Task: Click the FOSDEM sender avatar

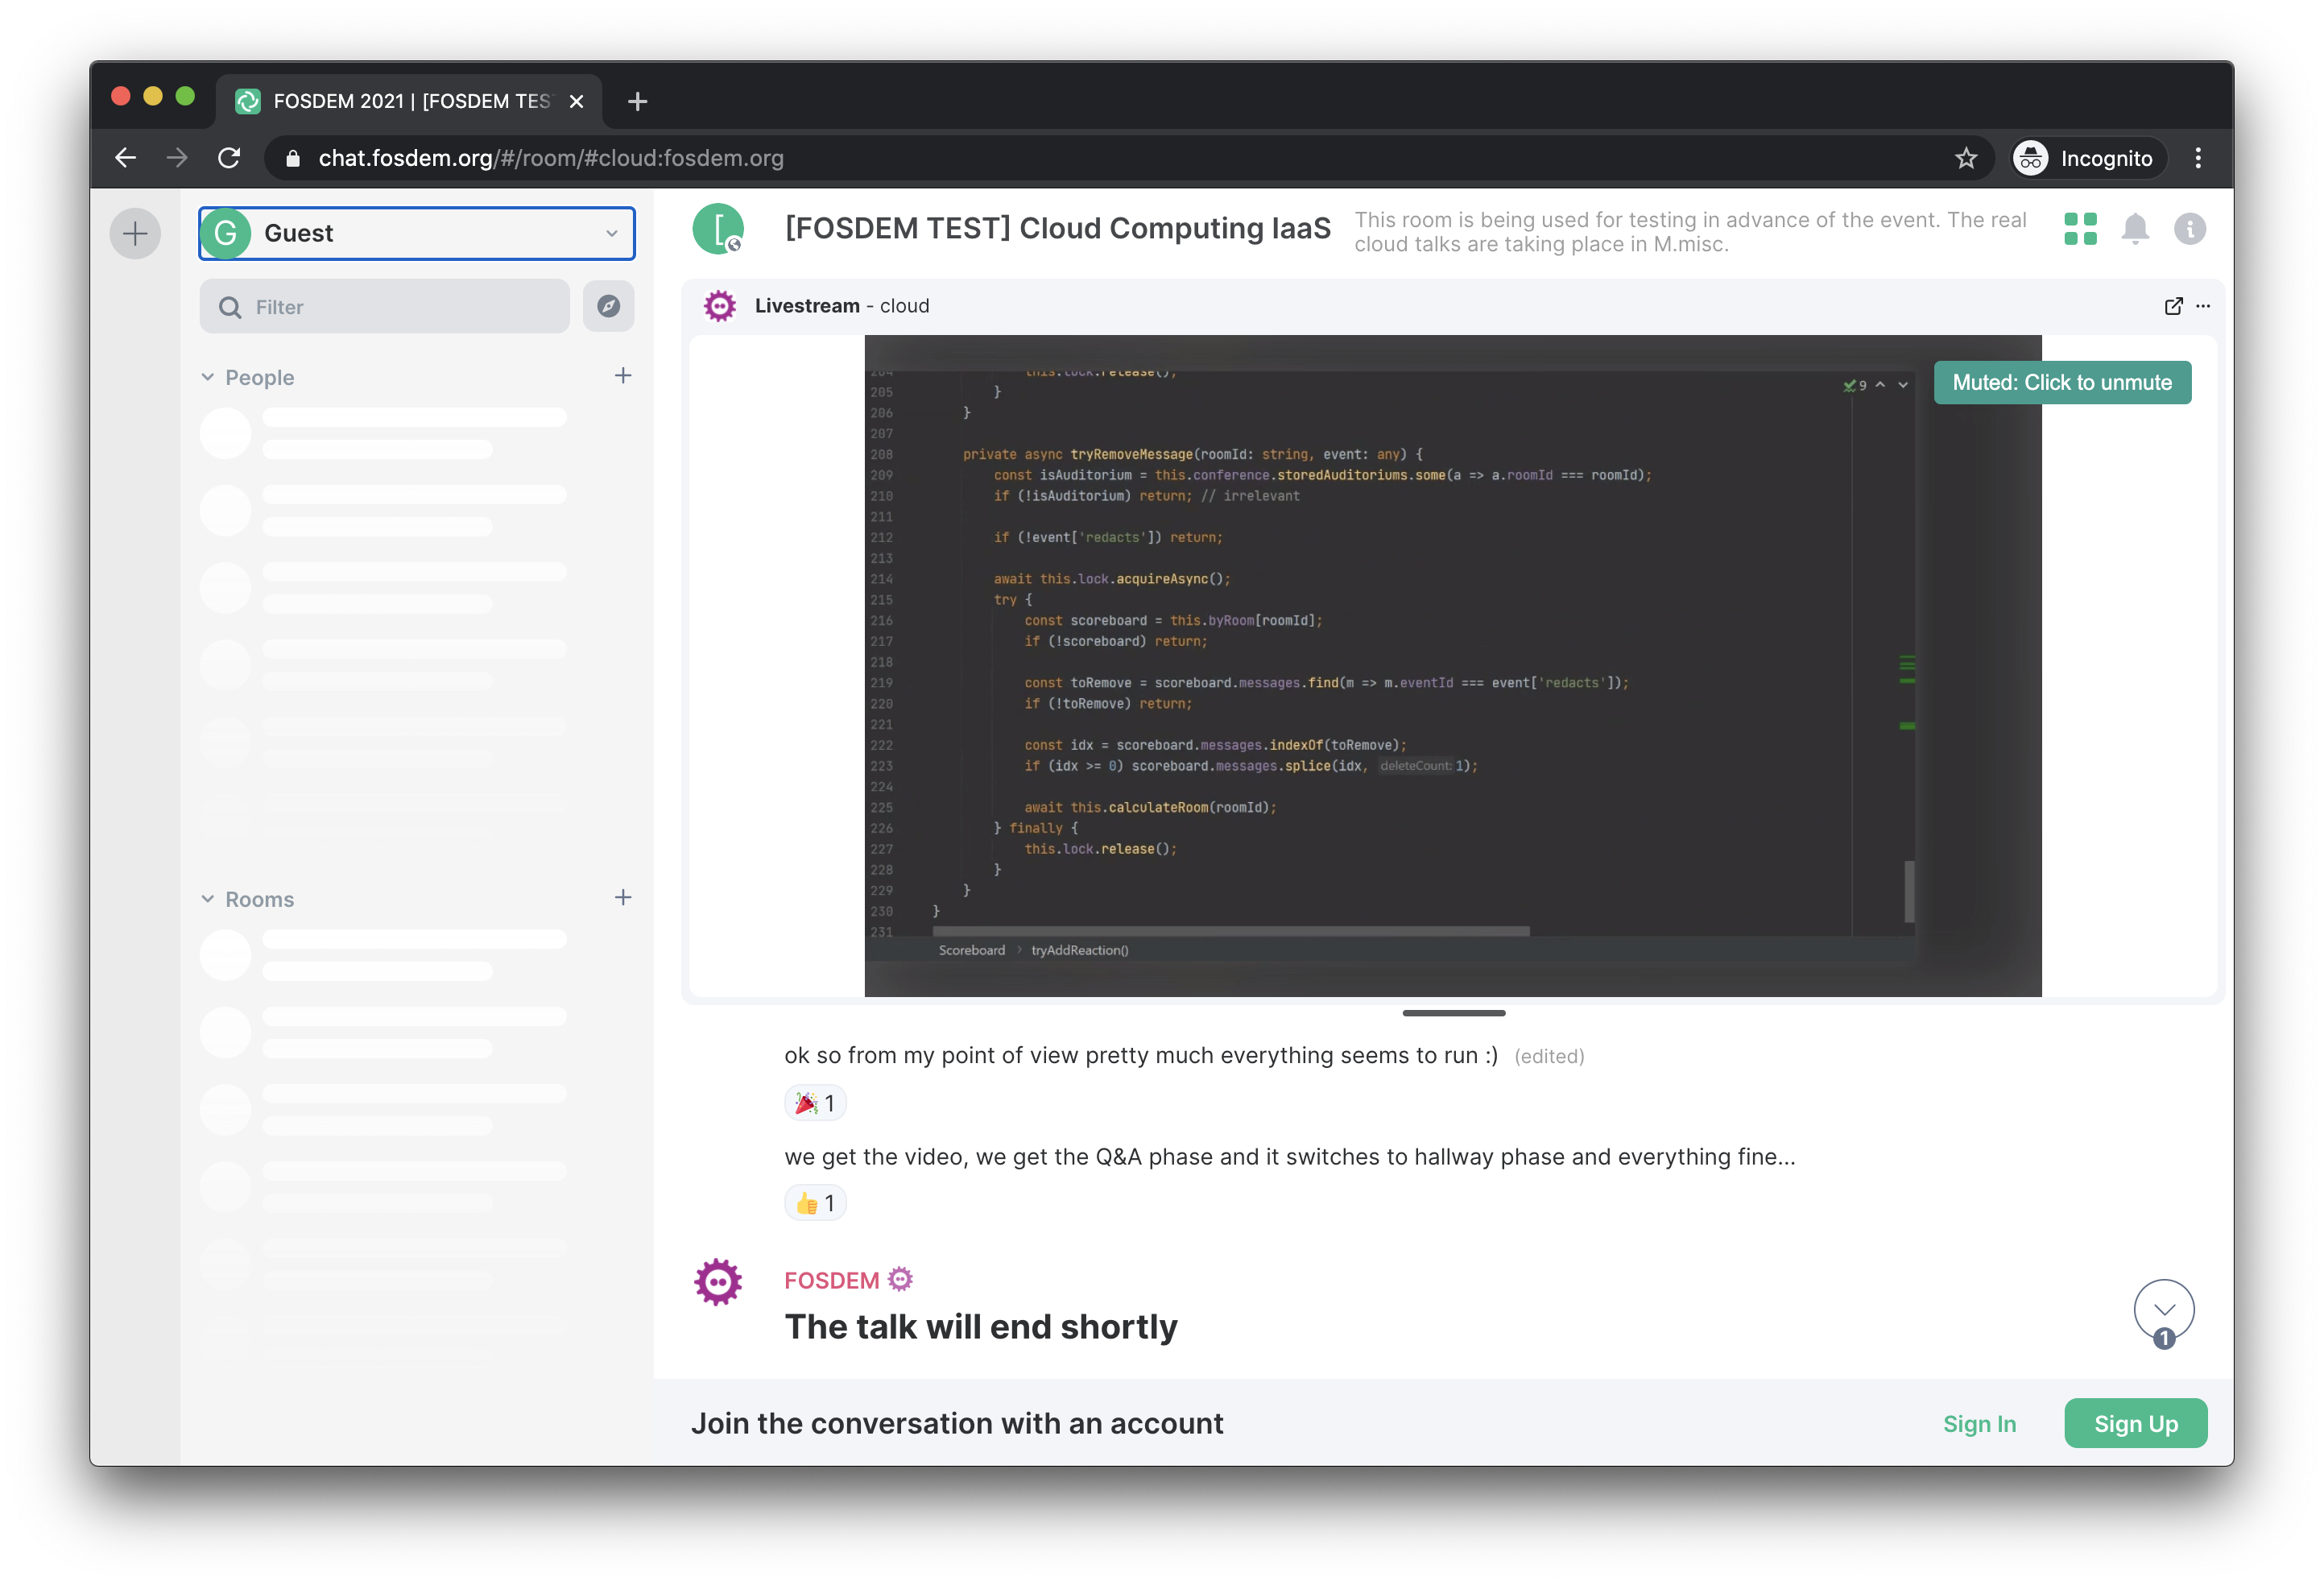Action: point(719,1282)
